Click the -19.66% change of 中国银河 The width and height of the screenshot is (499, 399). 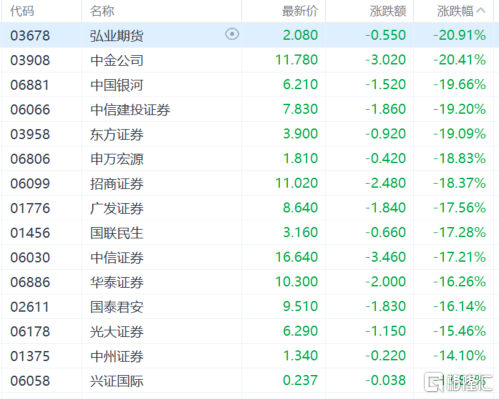click(x=460, y=85)
